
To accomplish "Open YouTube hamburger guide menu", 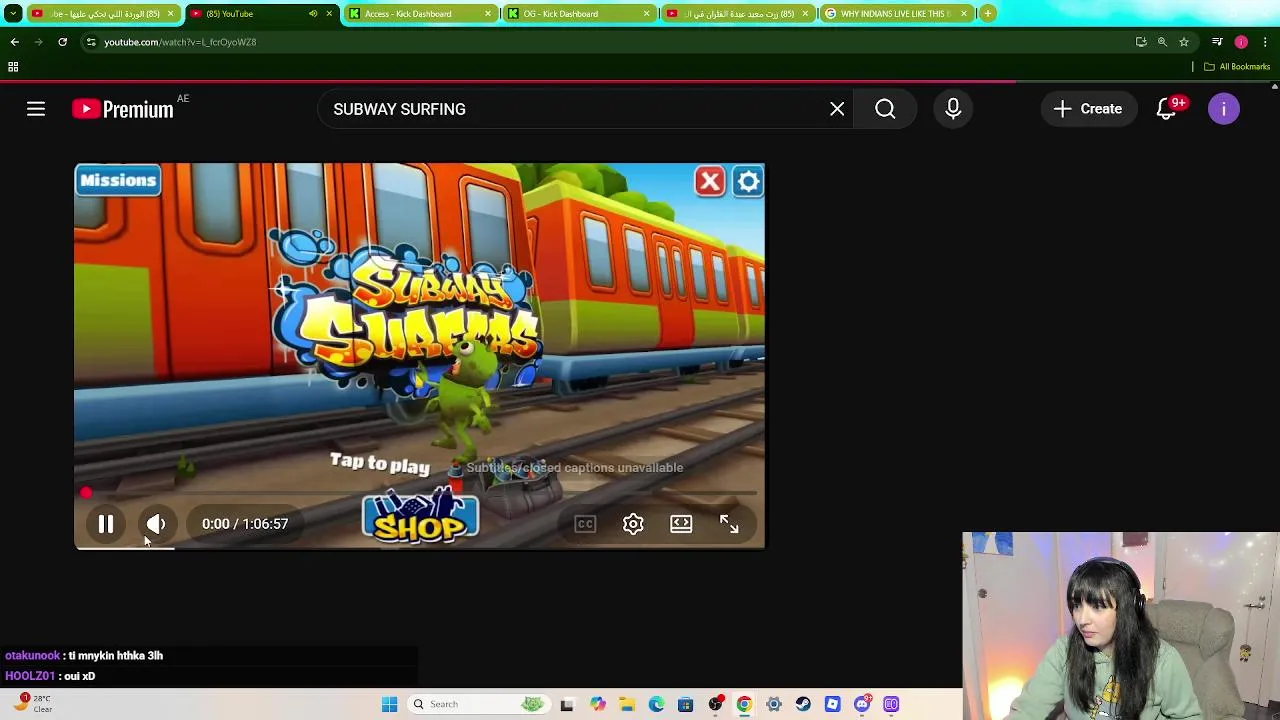I will [x=36, y=109].
